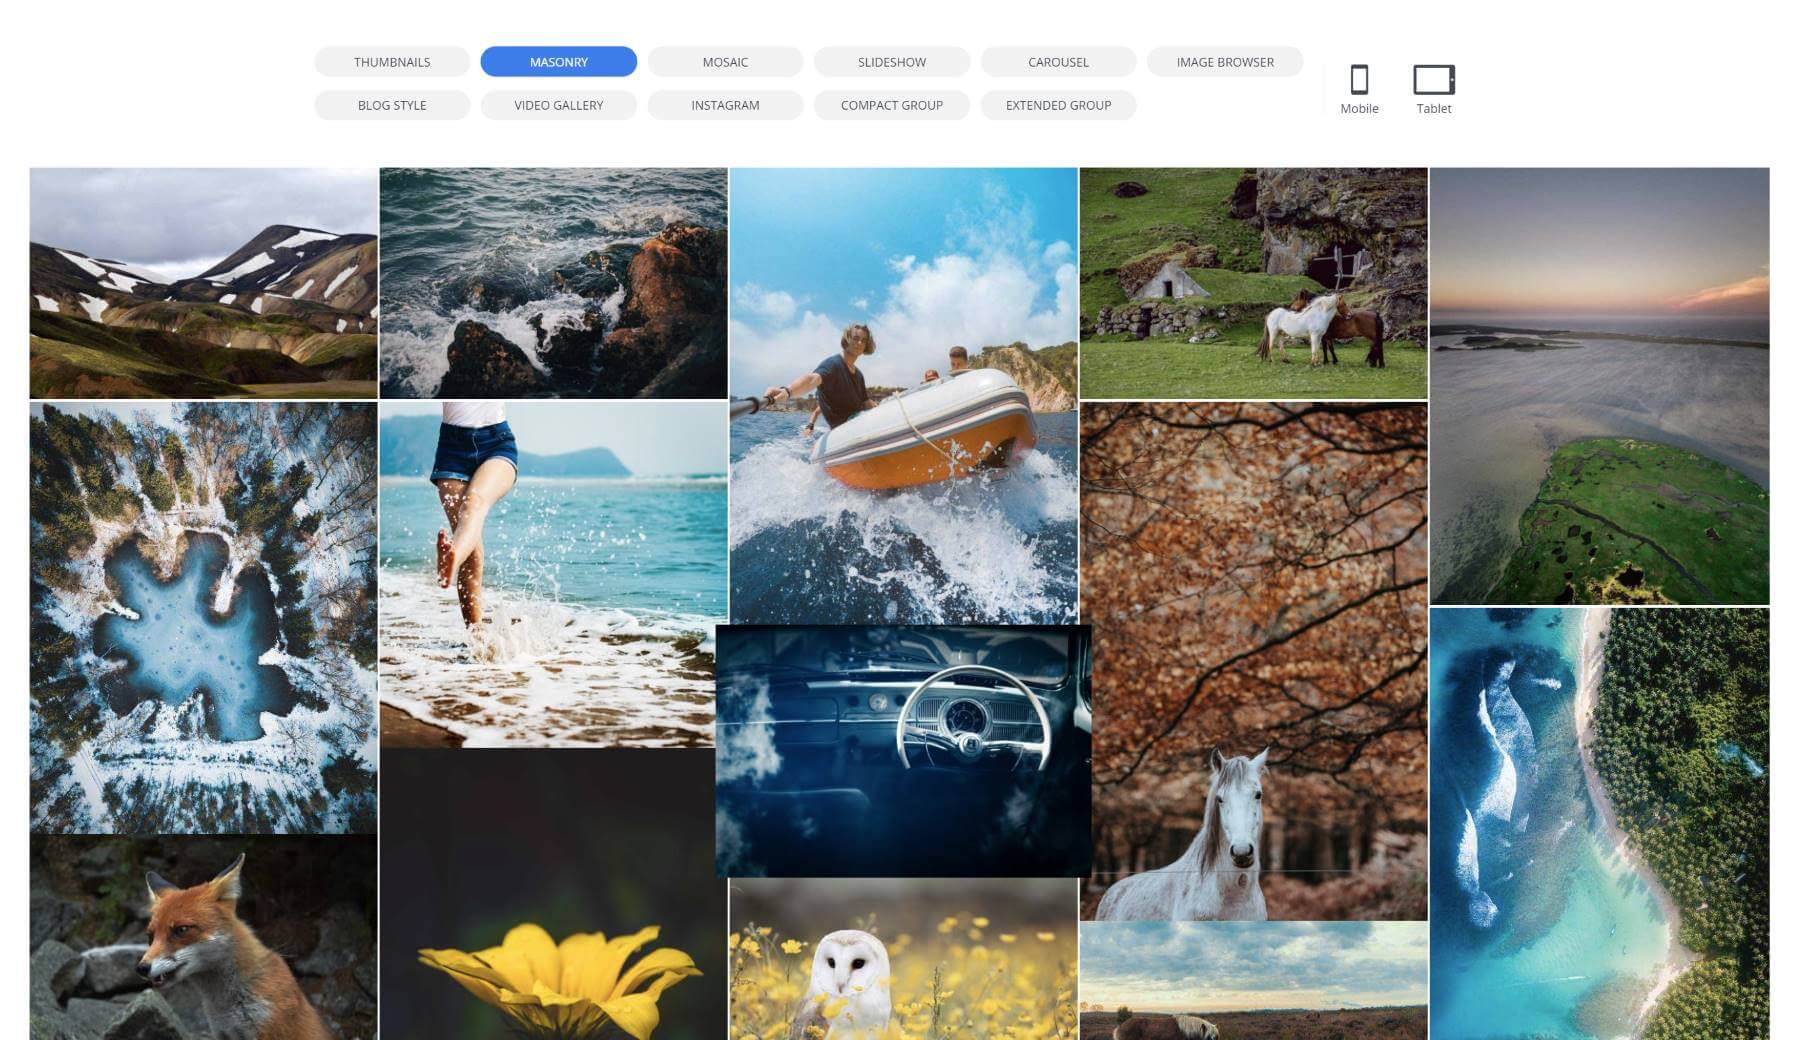1800x1040 pixels.
Task: Open the VIDEO GALLERY view
Action: pos(559,105)
